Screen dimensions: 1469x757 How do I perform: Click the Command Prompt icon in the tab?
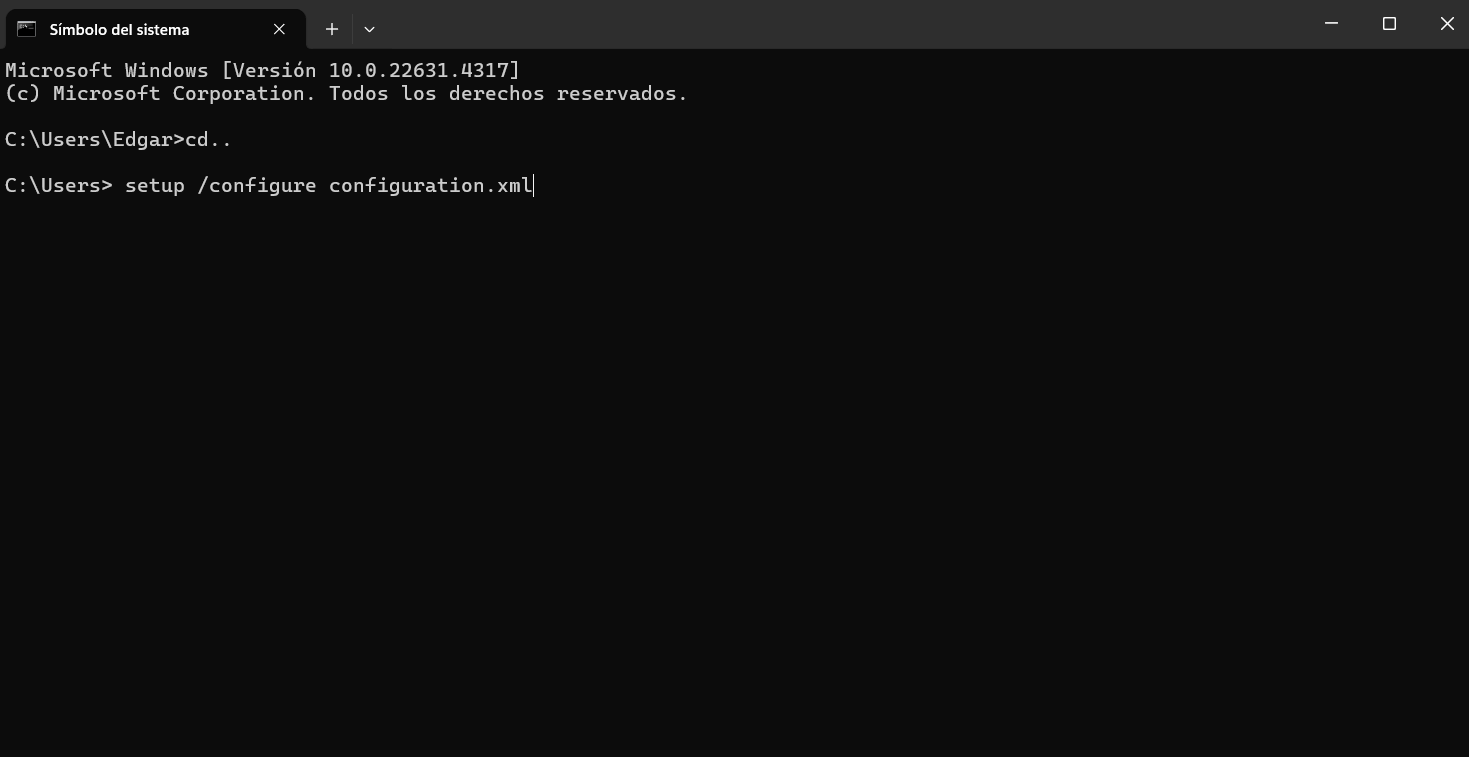[x=27, y=29]
